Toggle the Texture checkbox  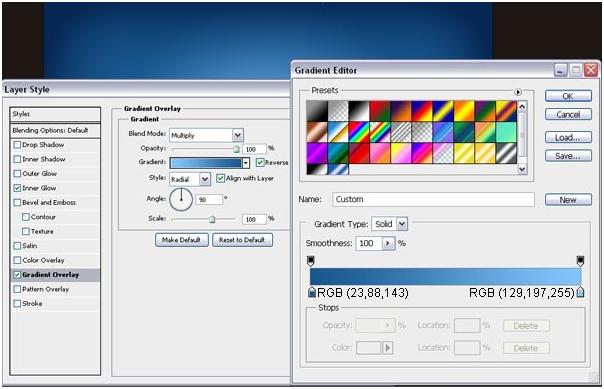point(26,231)
